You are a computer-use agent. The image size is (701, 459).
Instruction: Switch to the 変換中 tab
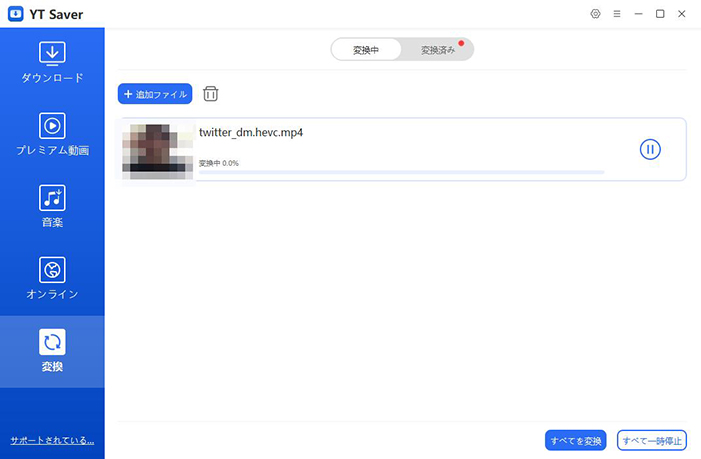point(366,50)
